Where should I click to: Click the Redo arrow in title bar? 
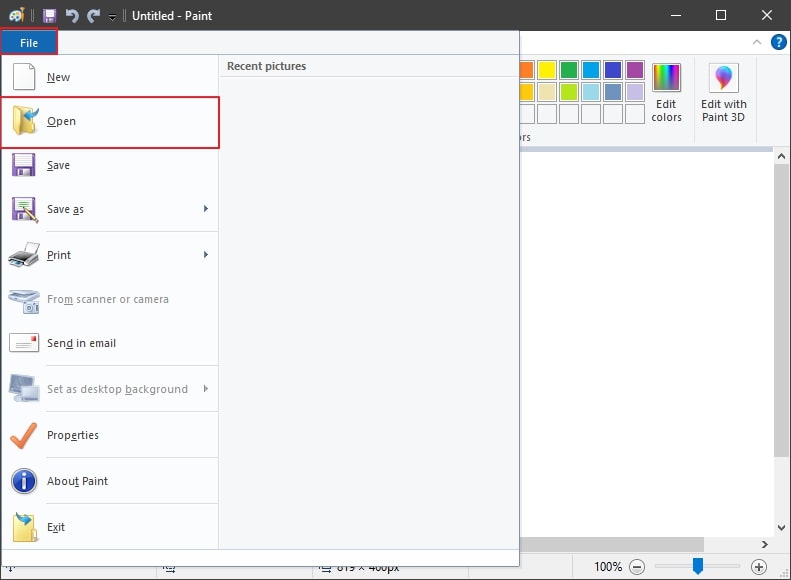click(93, 16)
